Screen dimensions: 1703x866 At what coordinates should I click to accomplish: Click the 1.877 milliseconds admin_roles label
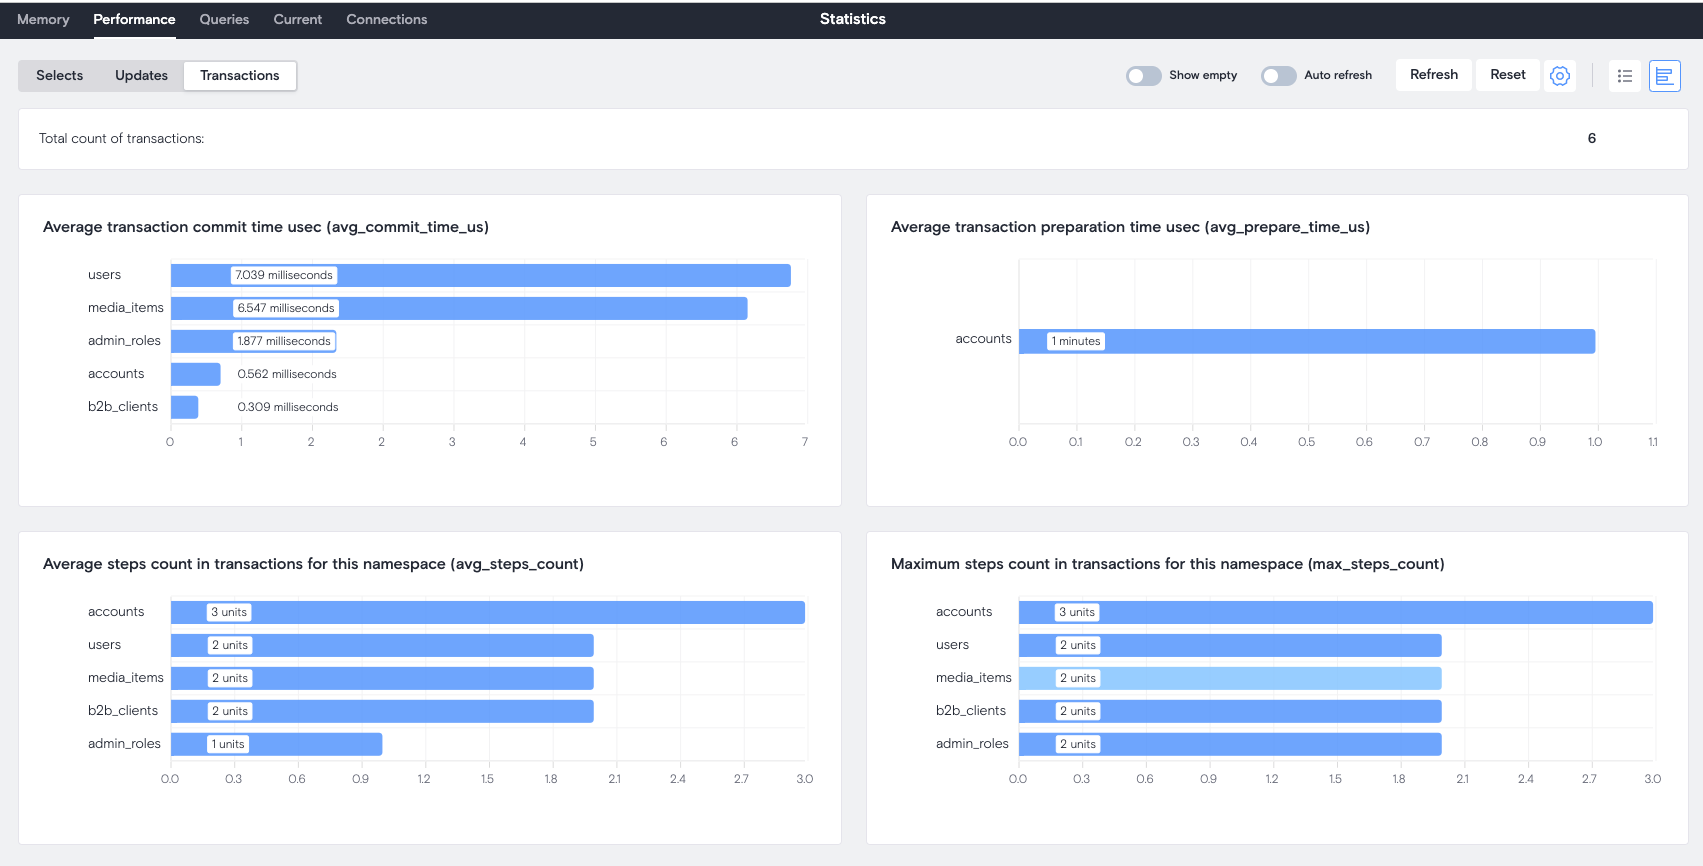[x=284, y=341]
